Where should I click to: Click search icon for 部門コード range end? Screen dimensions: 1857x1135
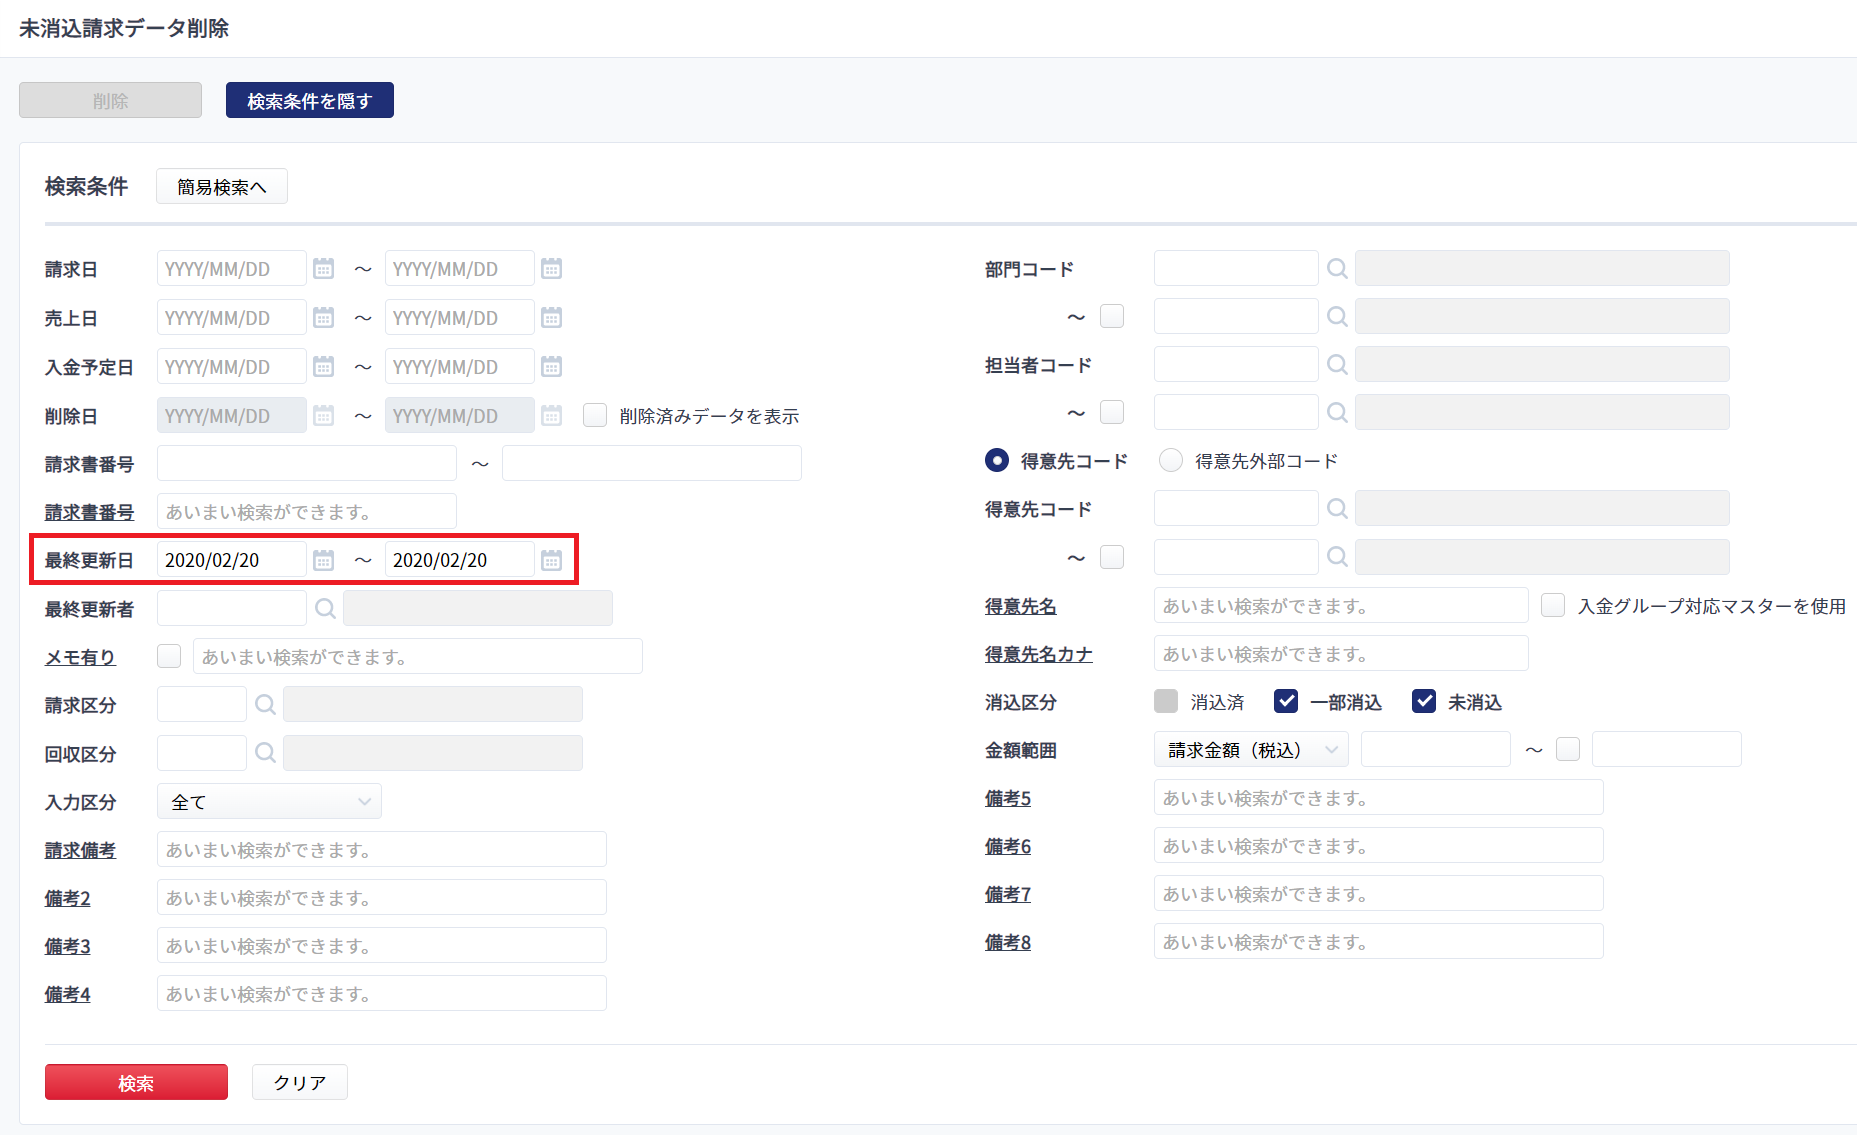1337,316
